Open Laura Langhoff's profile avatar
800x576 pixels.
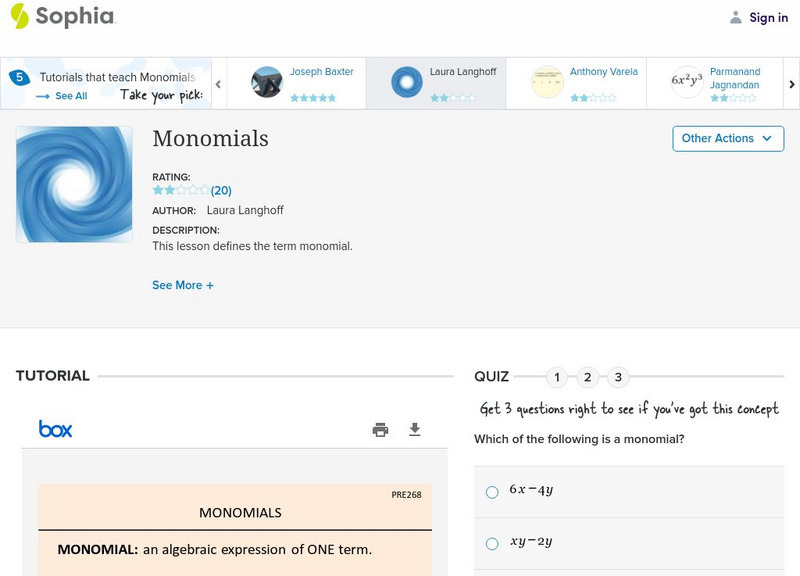[x=405, y=83]
